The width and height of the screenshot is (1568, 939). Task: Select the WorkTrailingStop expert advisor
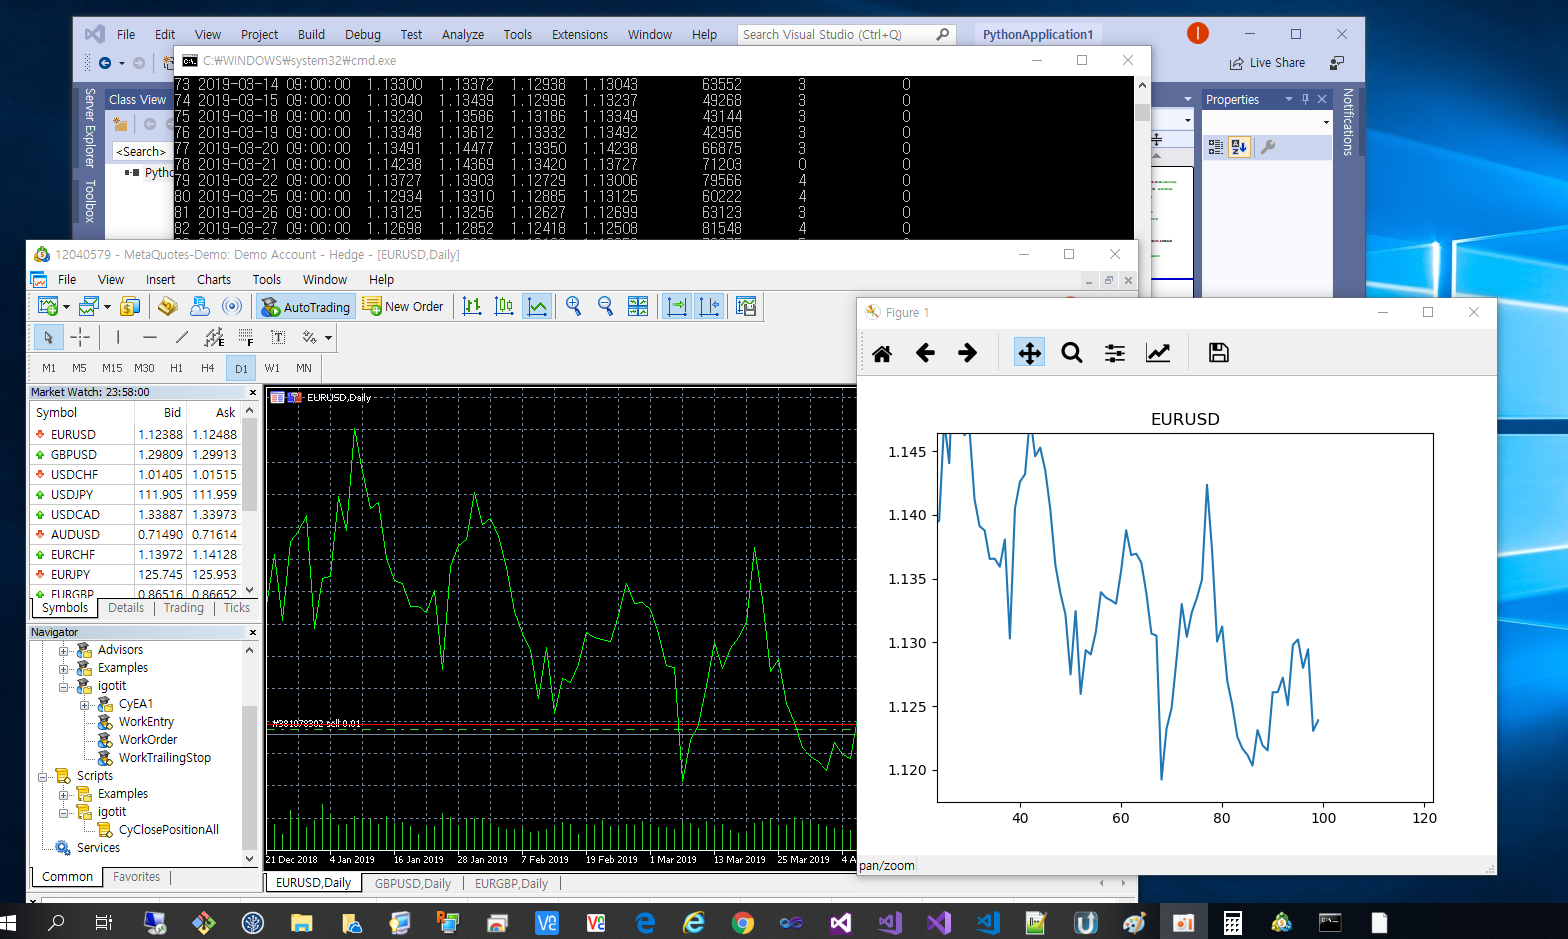point(164,758)
